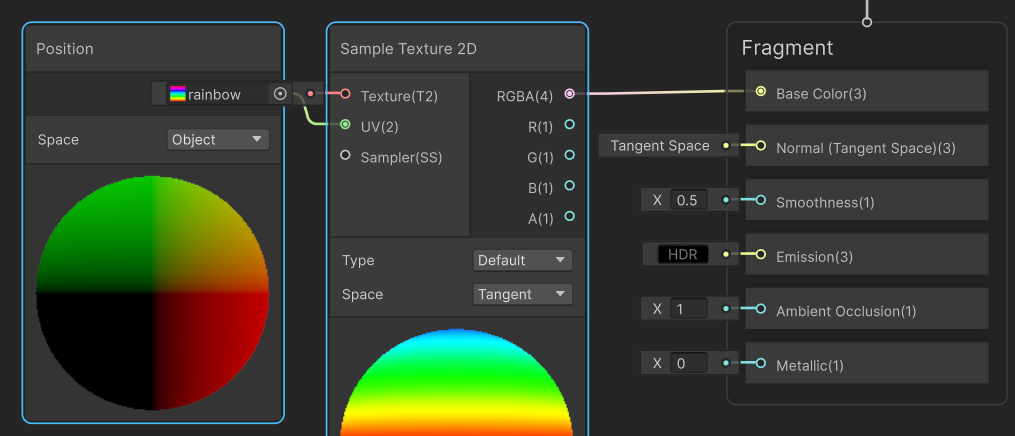Open the Position node Space dropdown
The image size is (1015, 436).
[x=218, y=139]
